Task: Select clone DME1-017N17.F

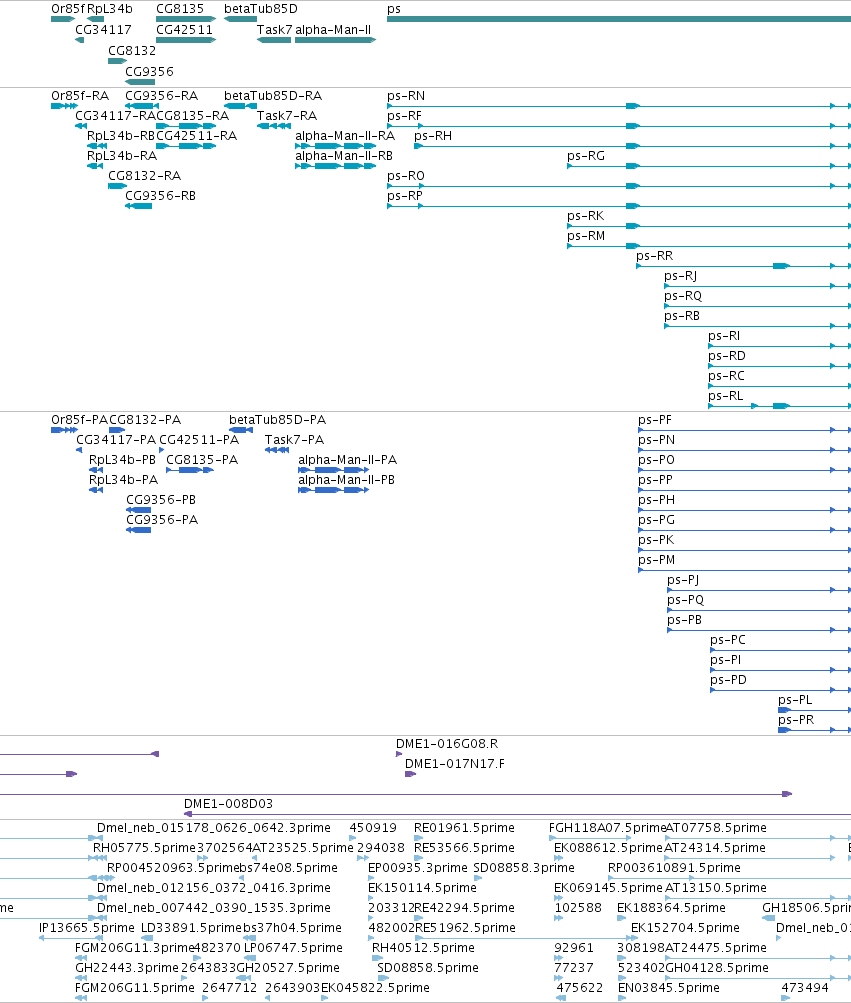Action: coord(455,764)
